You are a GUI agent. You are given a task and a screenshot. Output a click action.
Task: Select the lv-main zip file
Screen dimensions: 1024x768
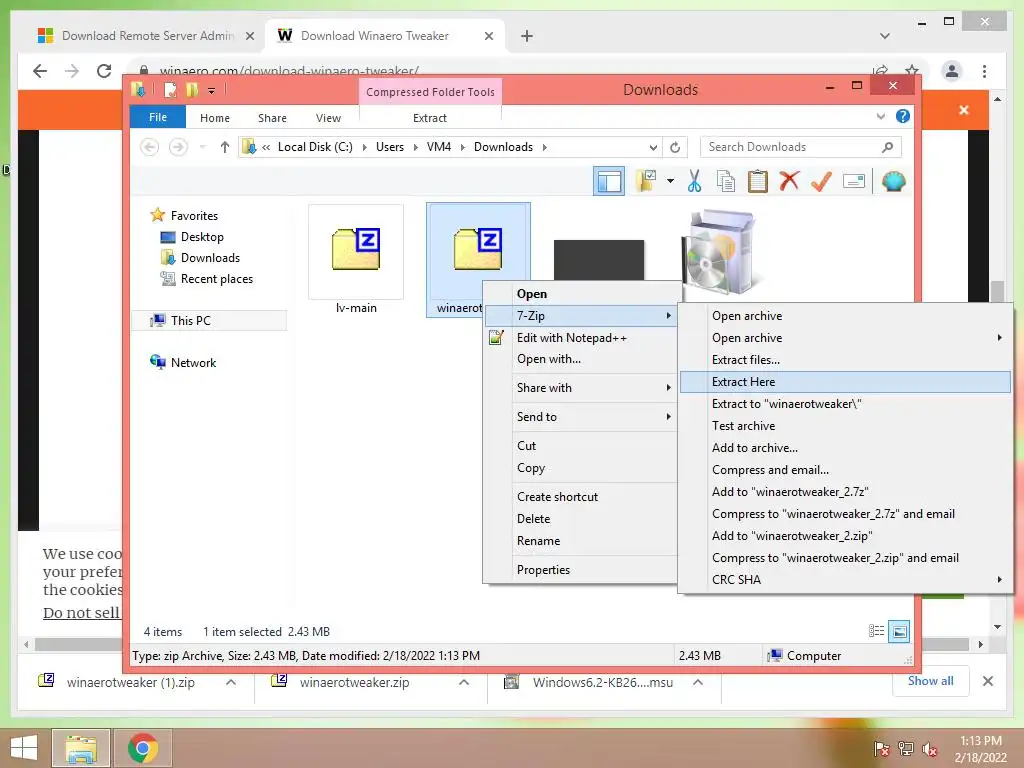356,260
